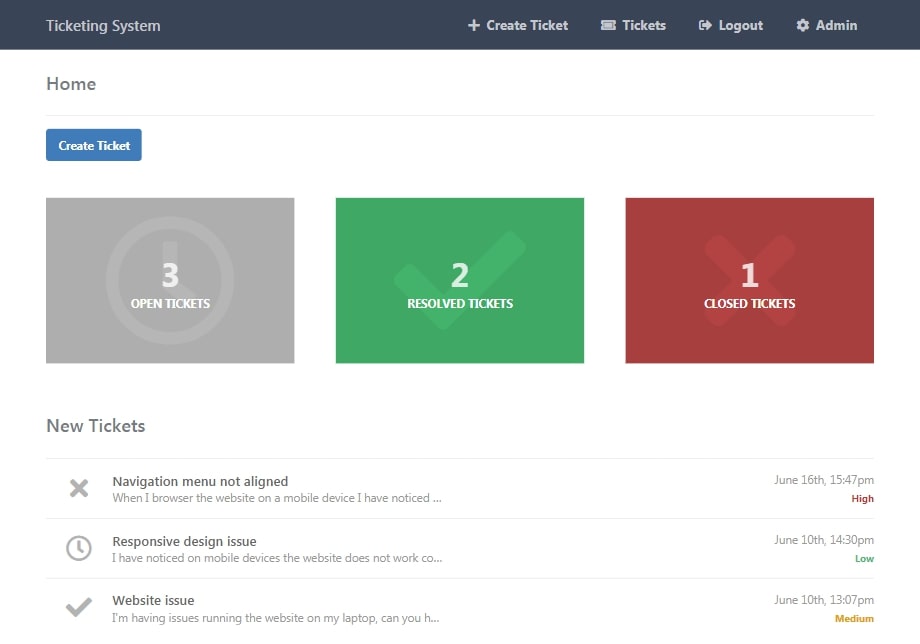Open the green Resolved Tickets card
The height and width of the screenshot is (644, 920).
pyautogui.click(x=459, y=280)
